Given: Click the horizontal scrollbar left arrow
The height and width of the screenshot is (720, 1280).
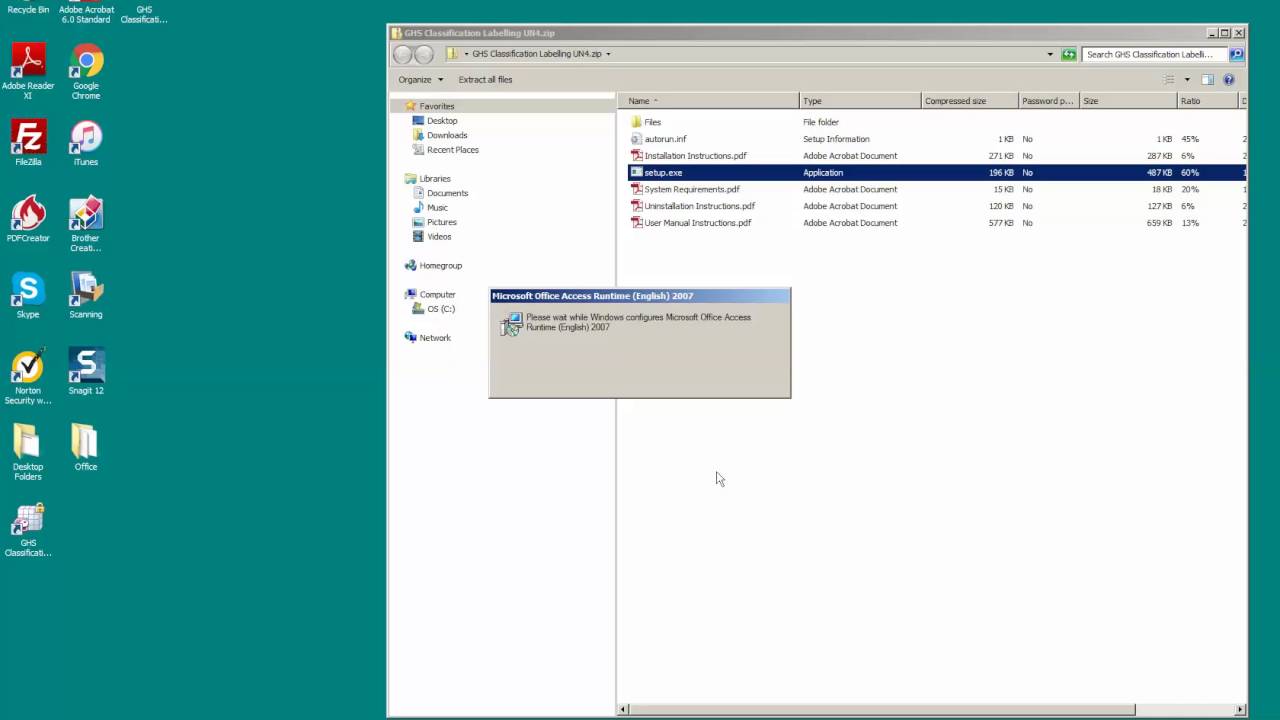Looking at the screenshot, I should coord(624,710).
